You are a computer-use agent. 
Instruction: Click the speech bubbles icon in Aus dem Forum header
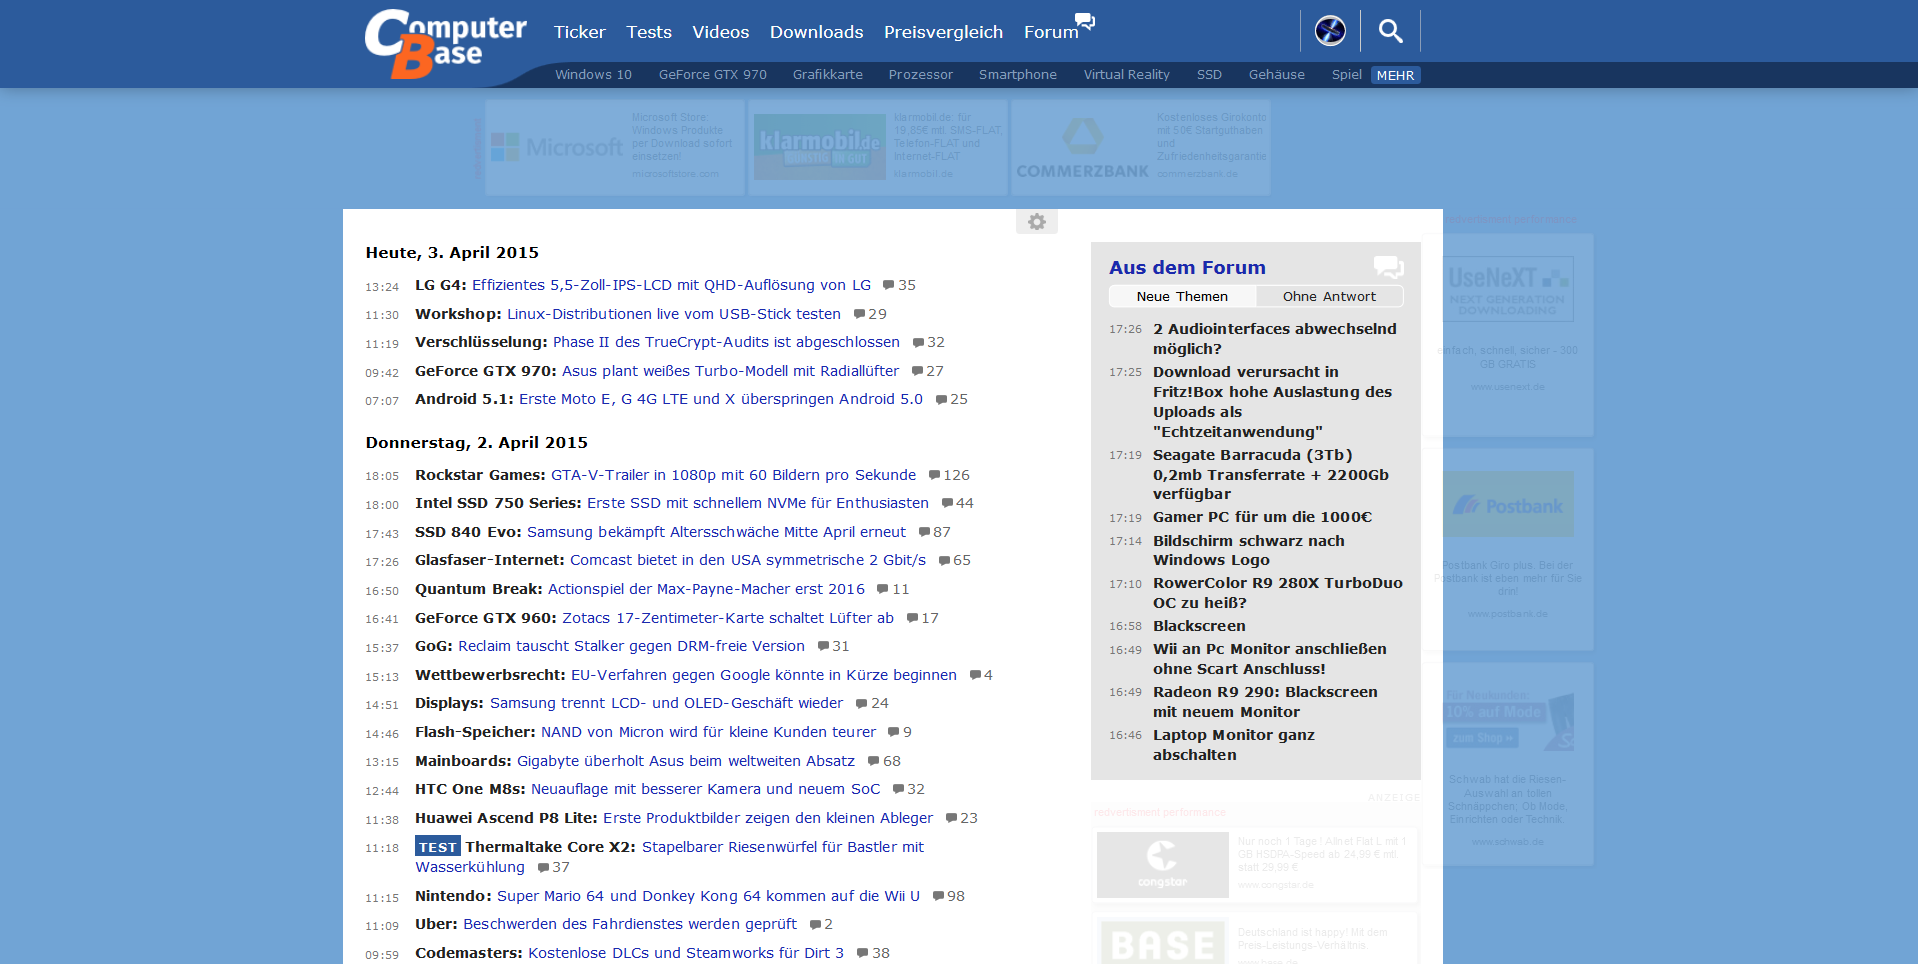coord(1388,267)
